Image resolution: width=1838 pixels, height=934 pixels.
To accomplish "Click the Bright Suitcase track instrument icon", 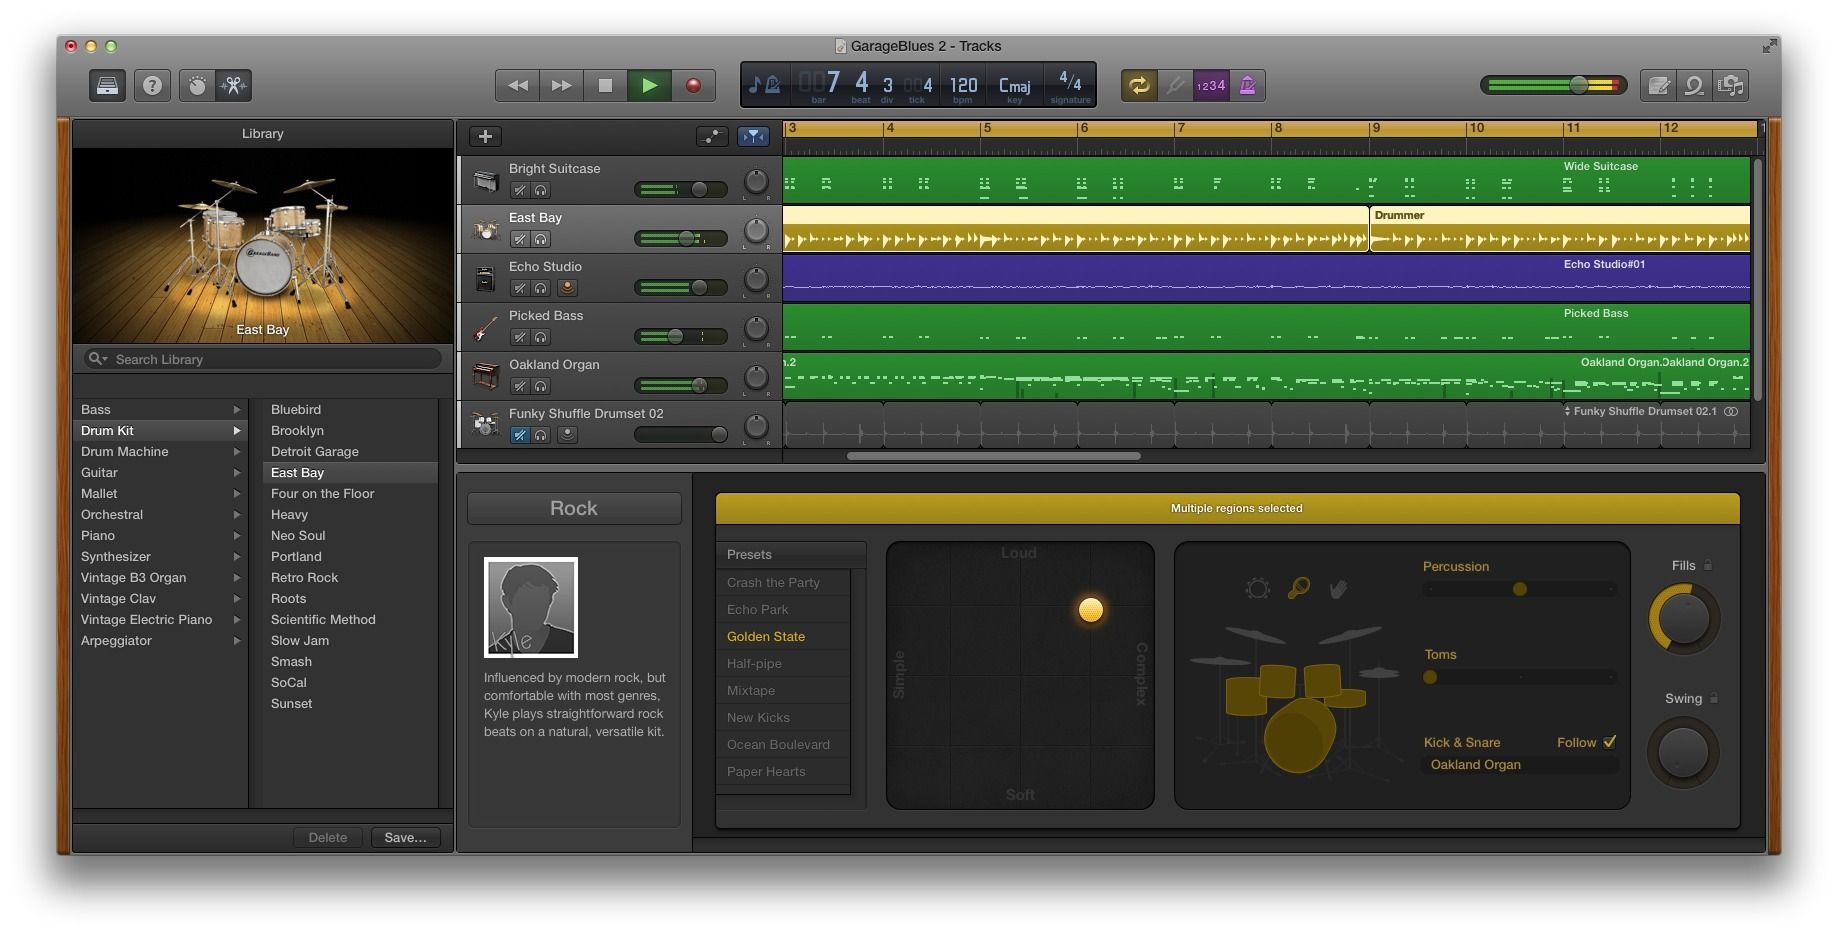I will [x=486, y=181].
